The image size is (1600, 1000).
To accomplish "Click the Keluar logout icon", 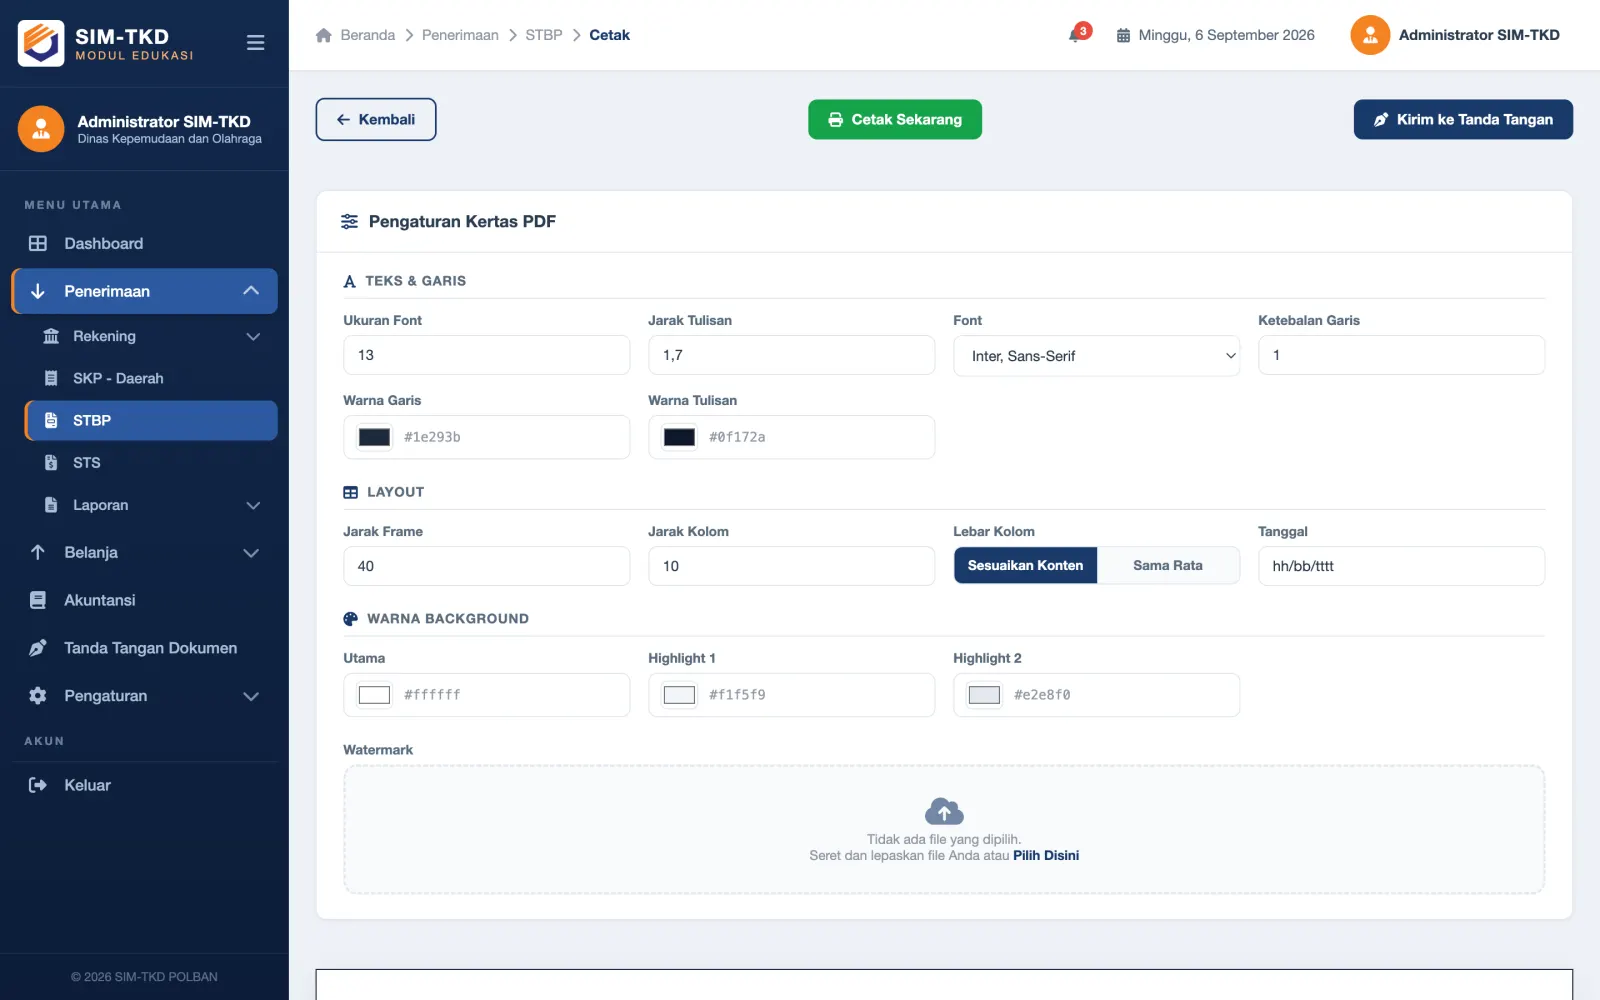I will click(x=38, y=785).
